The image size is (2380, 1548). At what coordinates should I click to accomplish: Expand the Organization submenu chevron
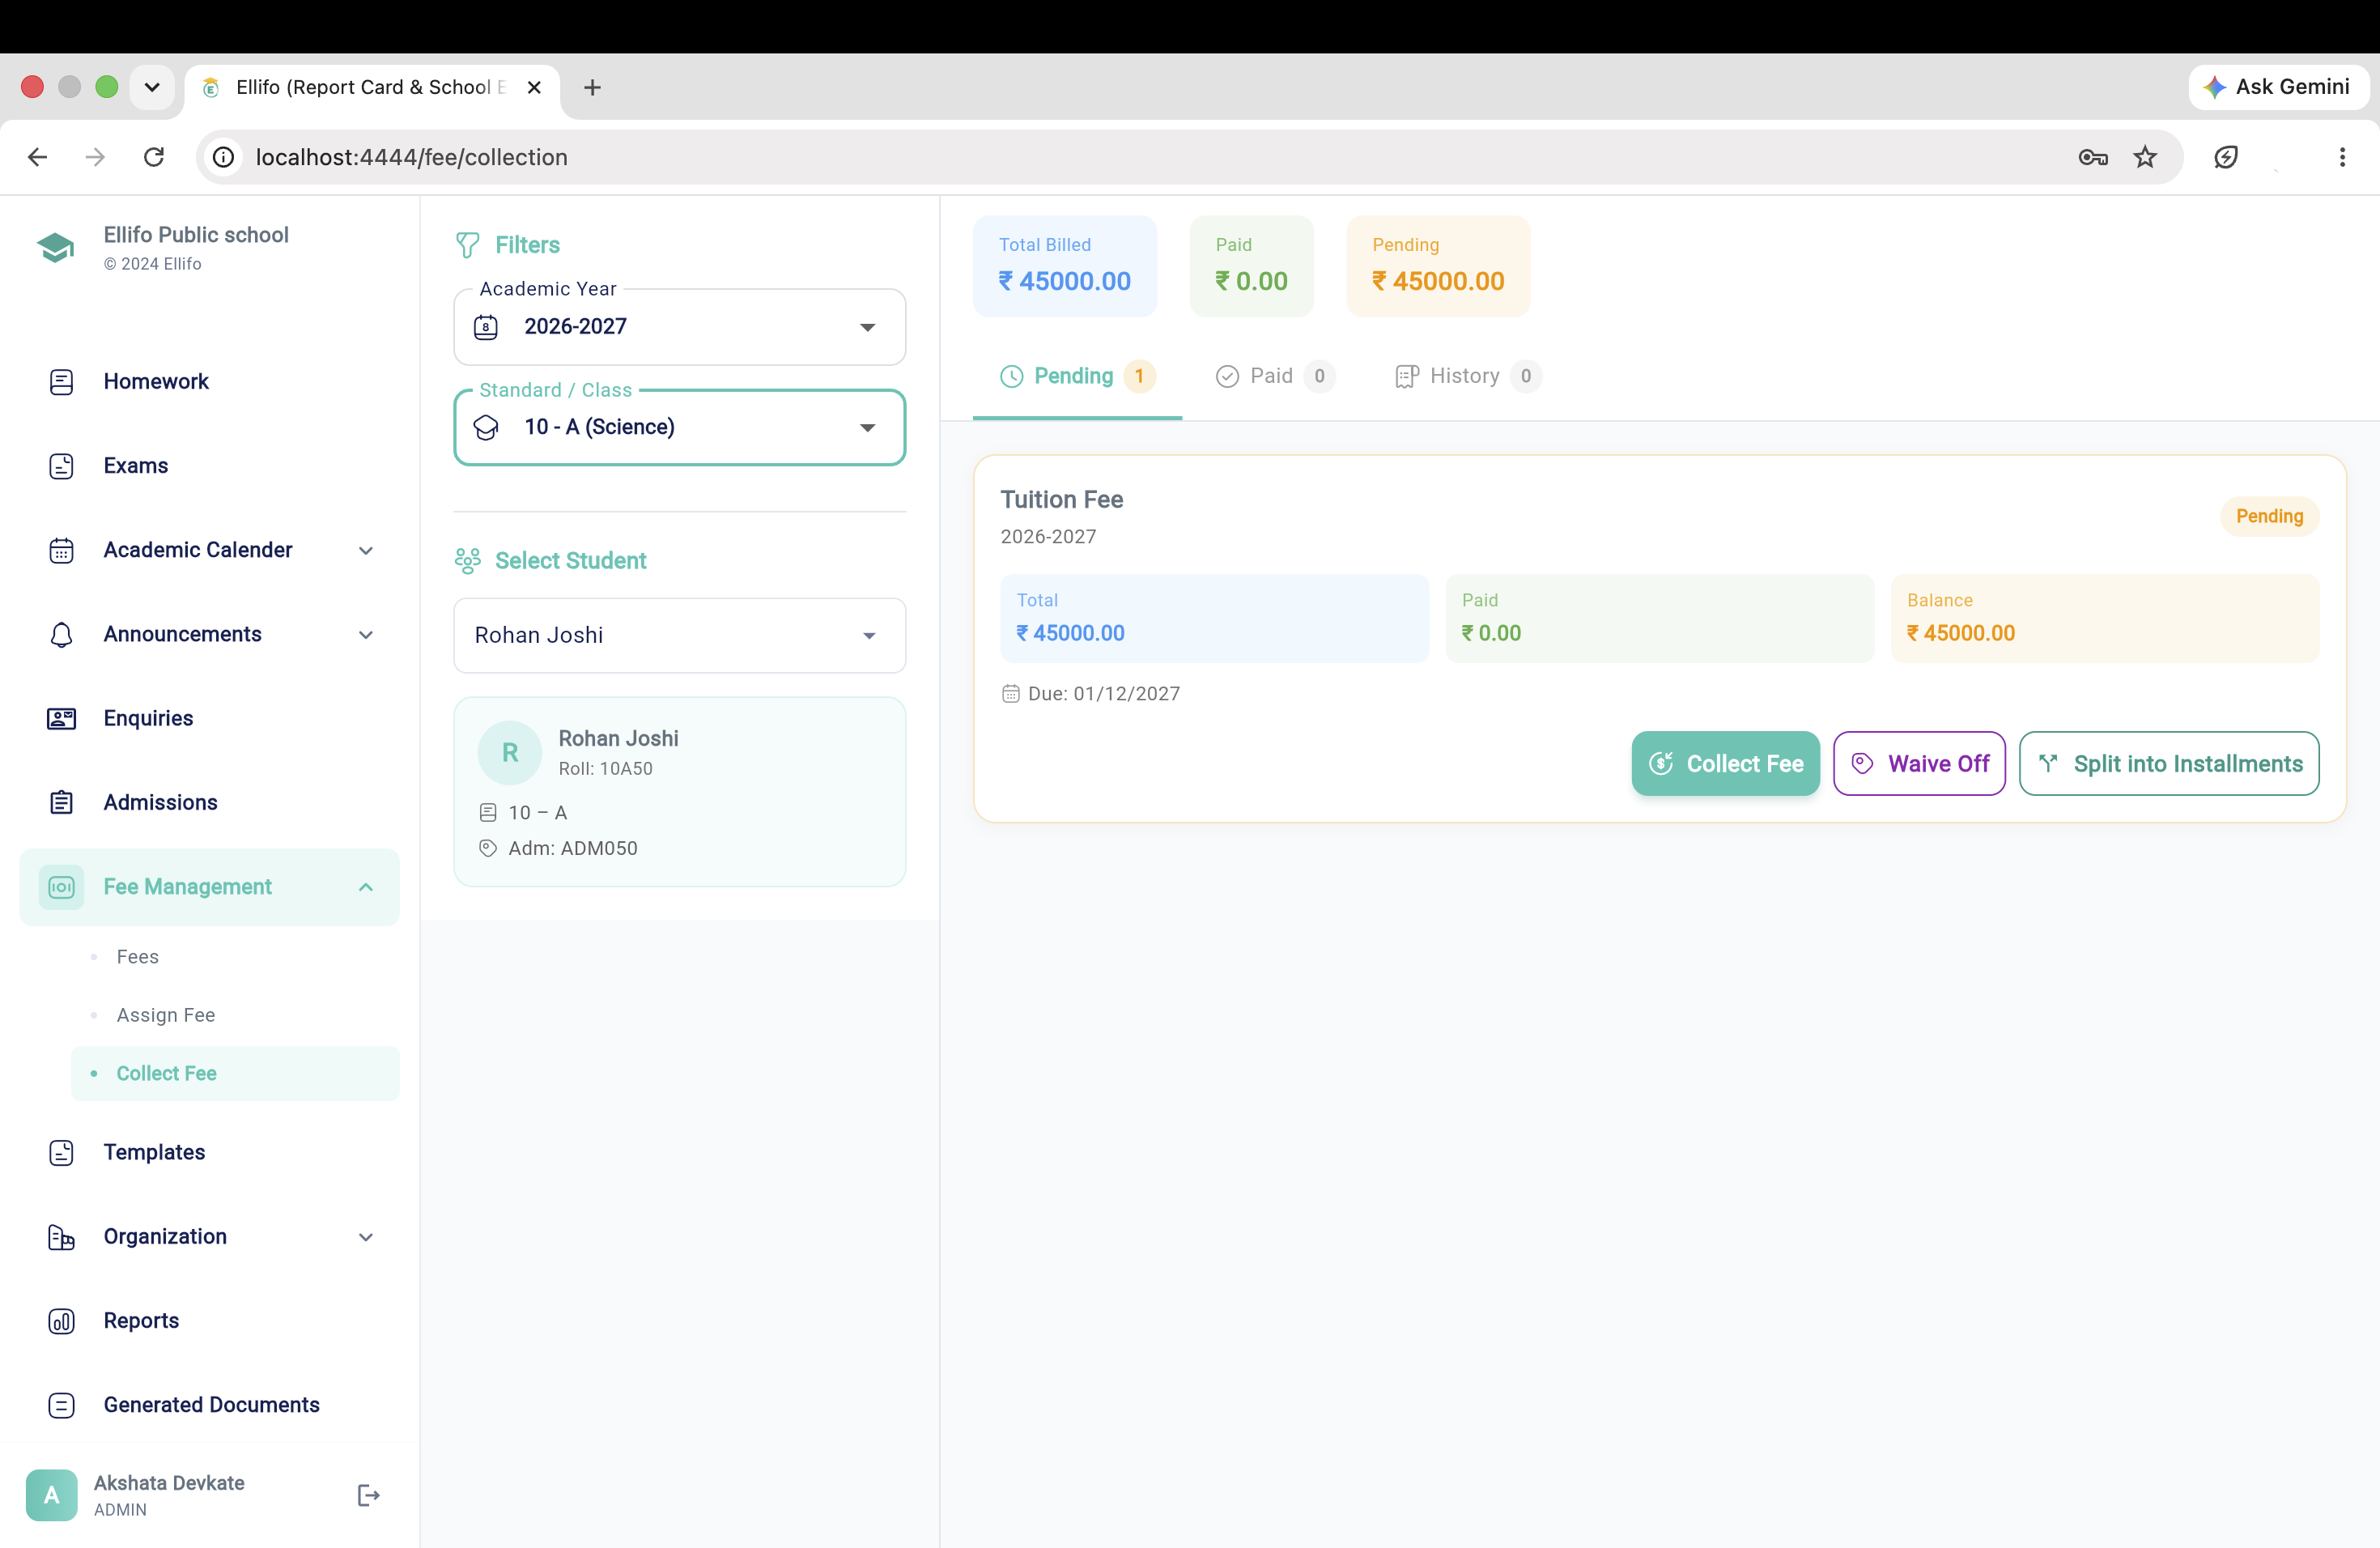pyautogui.click(x=366, y=1236)
